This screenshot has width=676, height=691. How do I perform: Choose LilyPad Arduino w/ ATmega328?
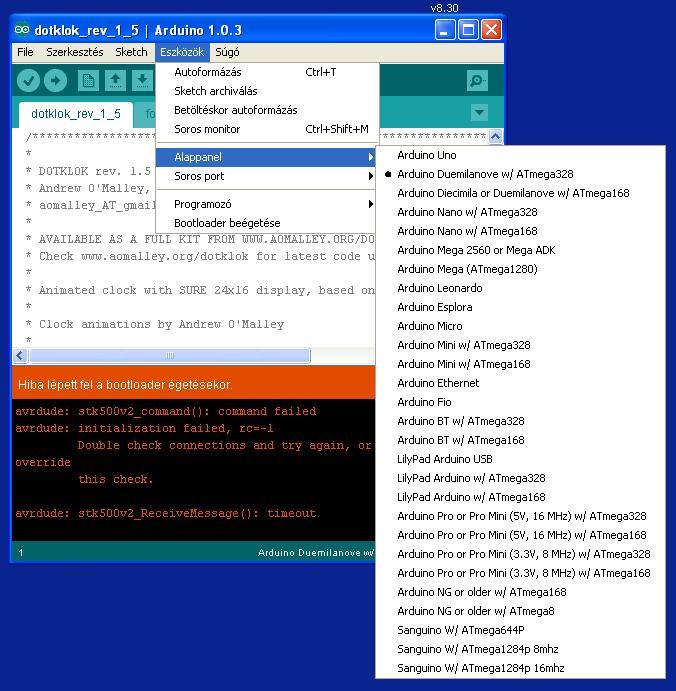(x=520, y=478)
